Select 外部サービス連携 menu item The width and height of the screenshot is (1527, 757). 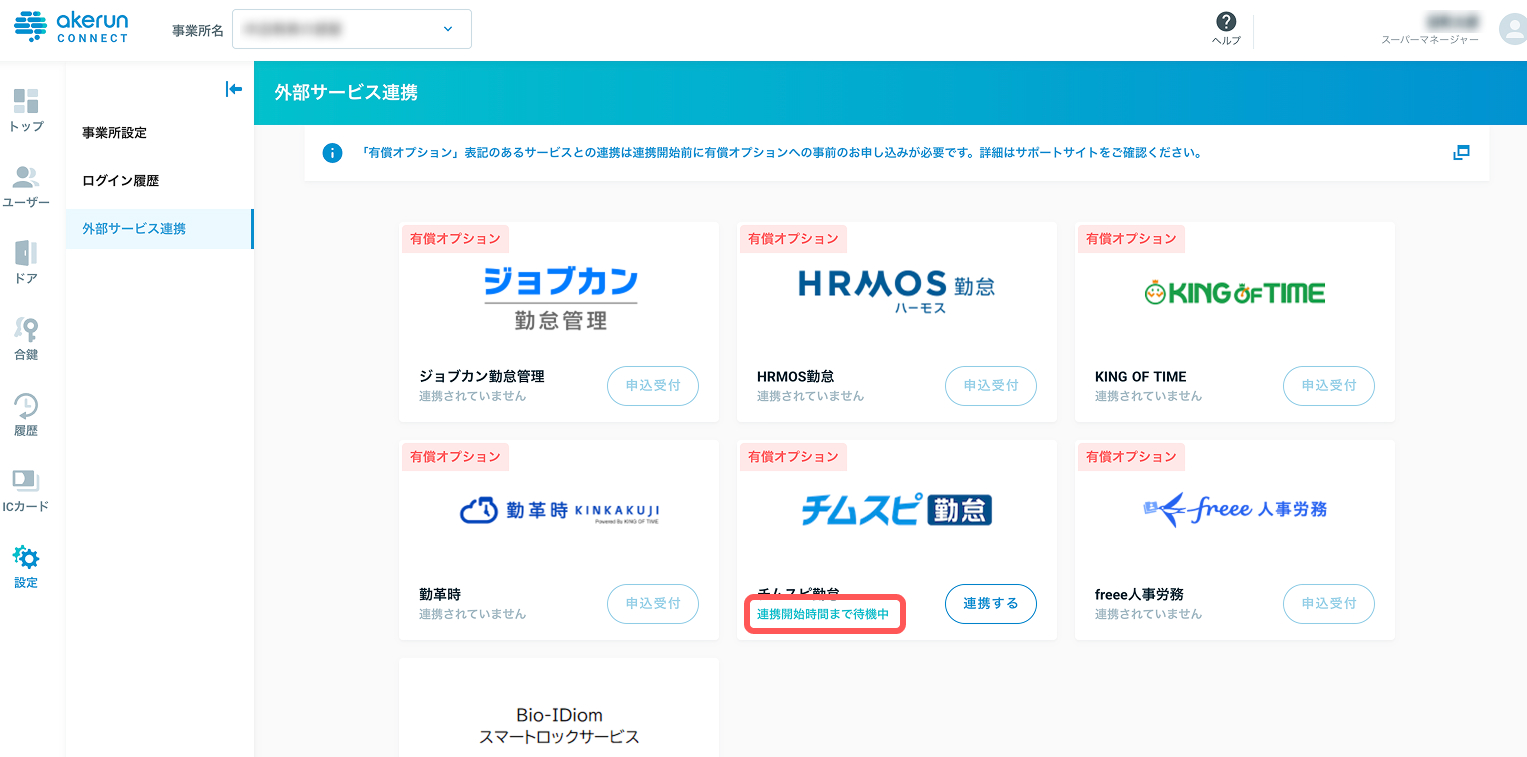point(159,229)
